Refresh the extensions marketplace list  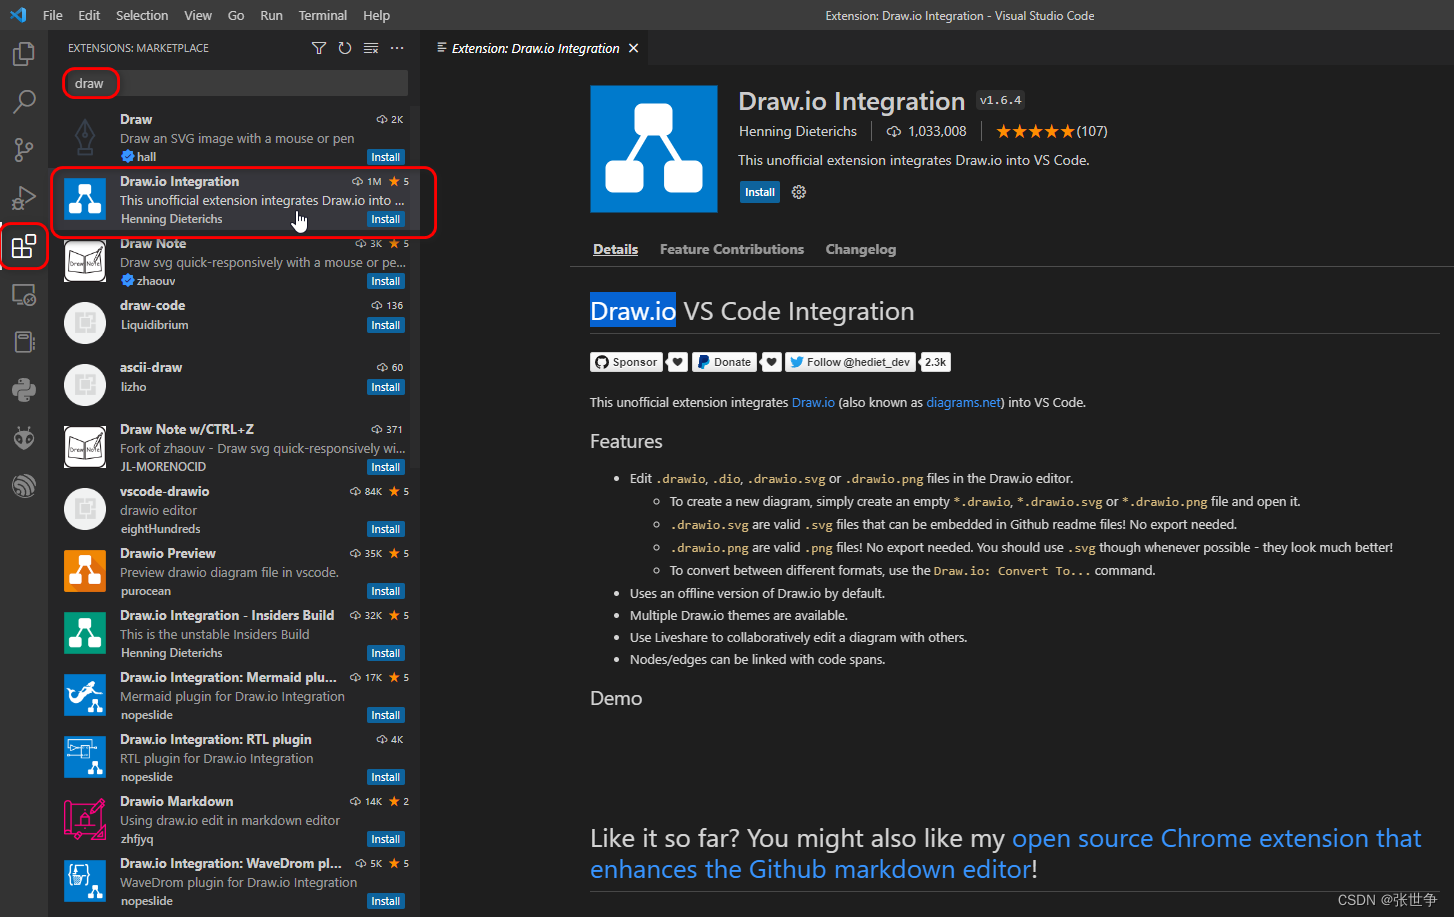coord(345,48)
